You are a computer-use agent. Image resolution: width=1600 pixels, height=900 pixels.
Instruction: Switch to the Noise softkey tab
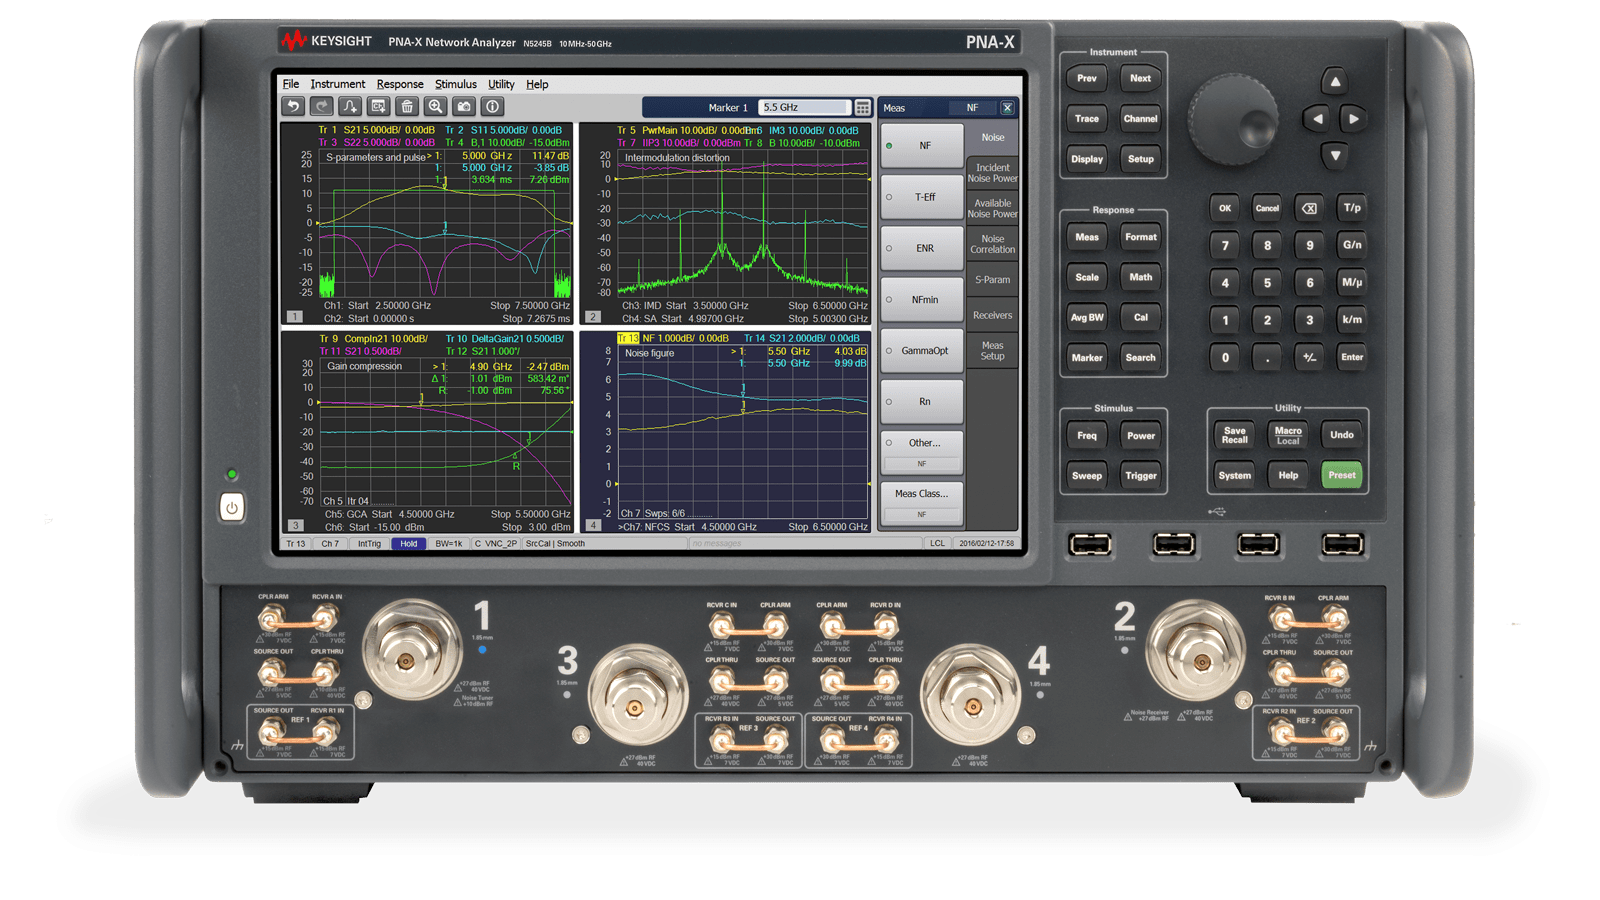pyautogui.click(x=993, y=138)
